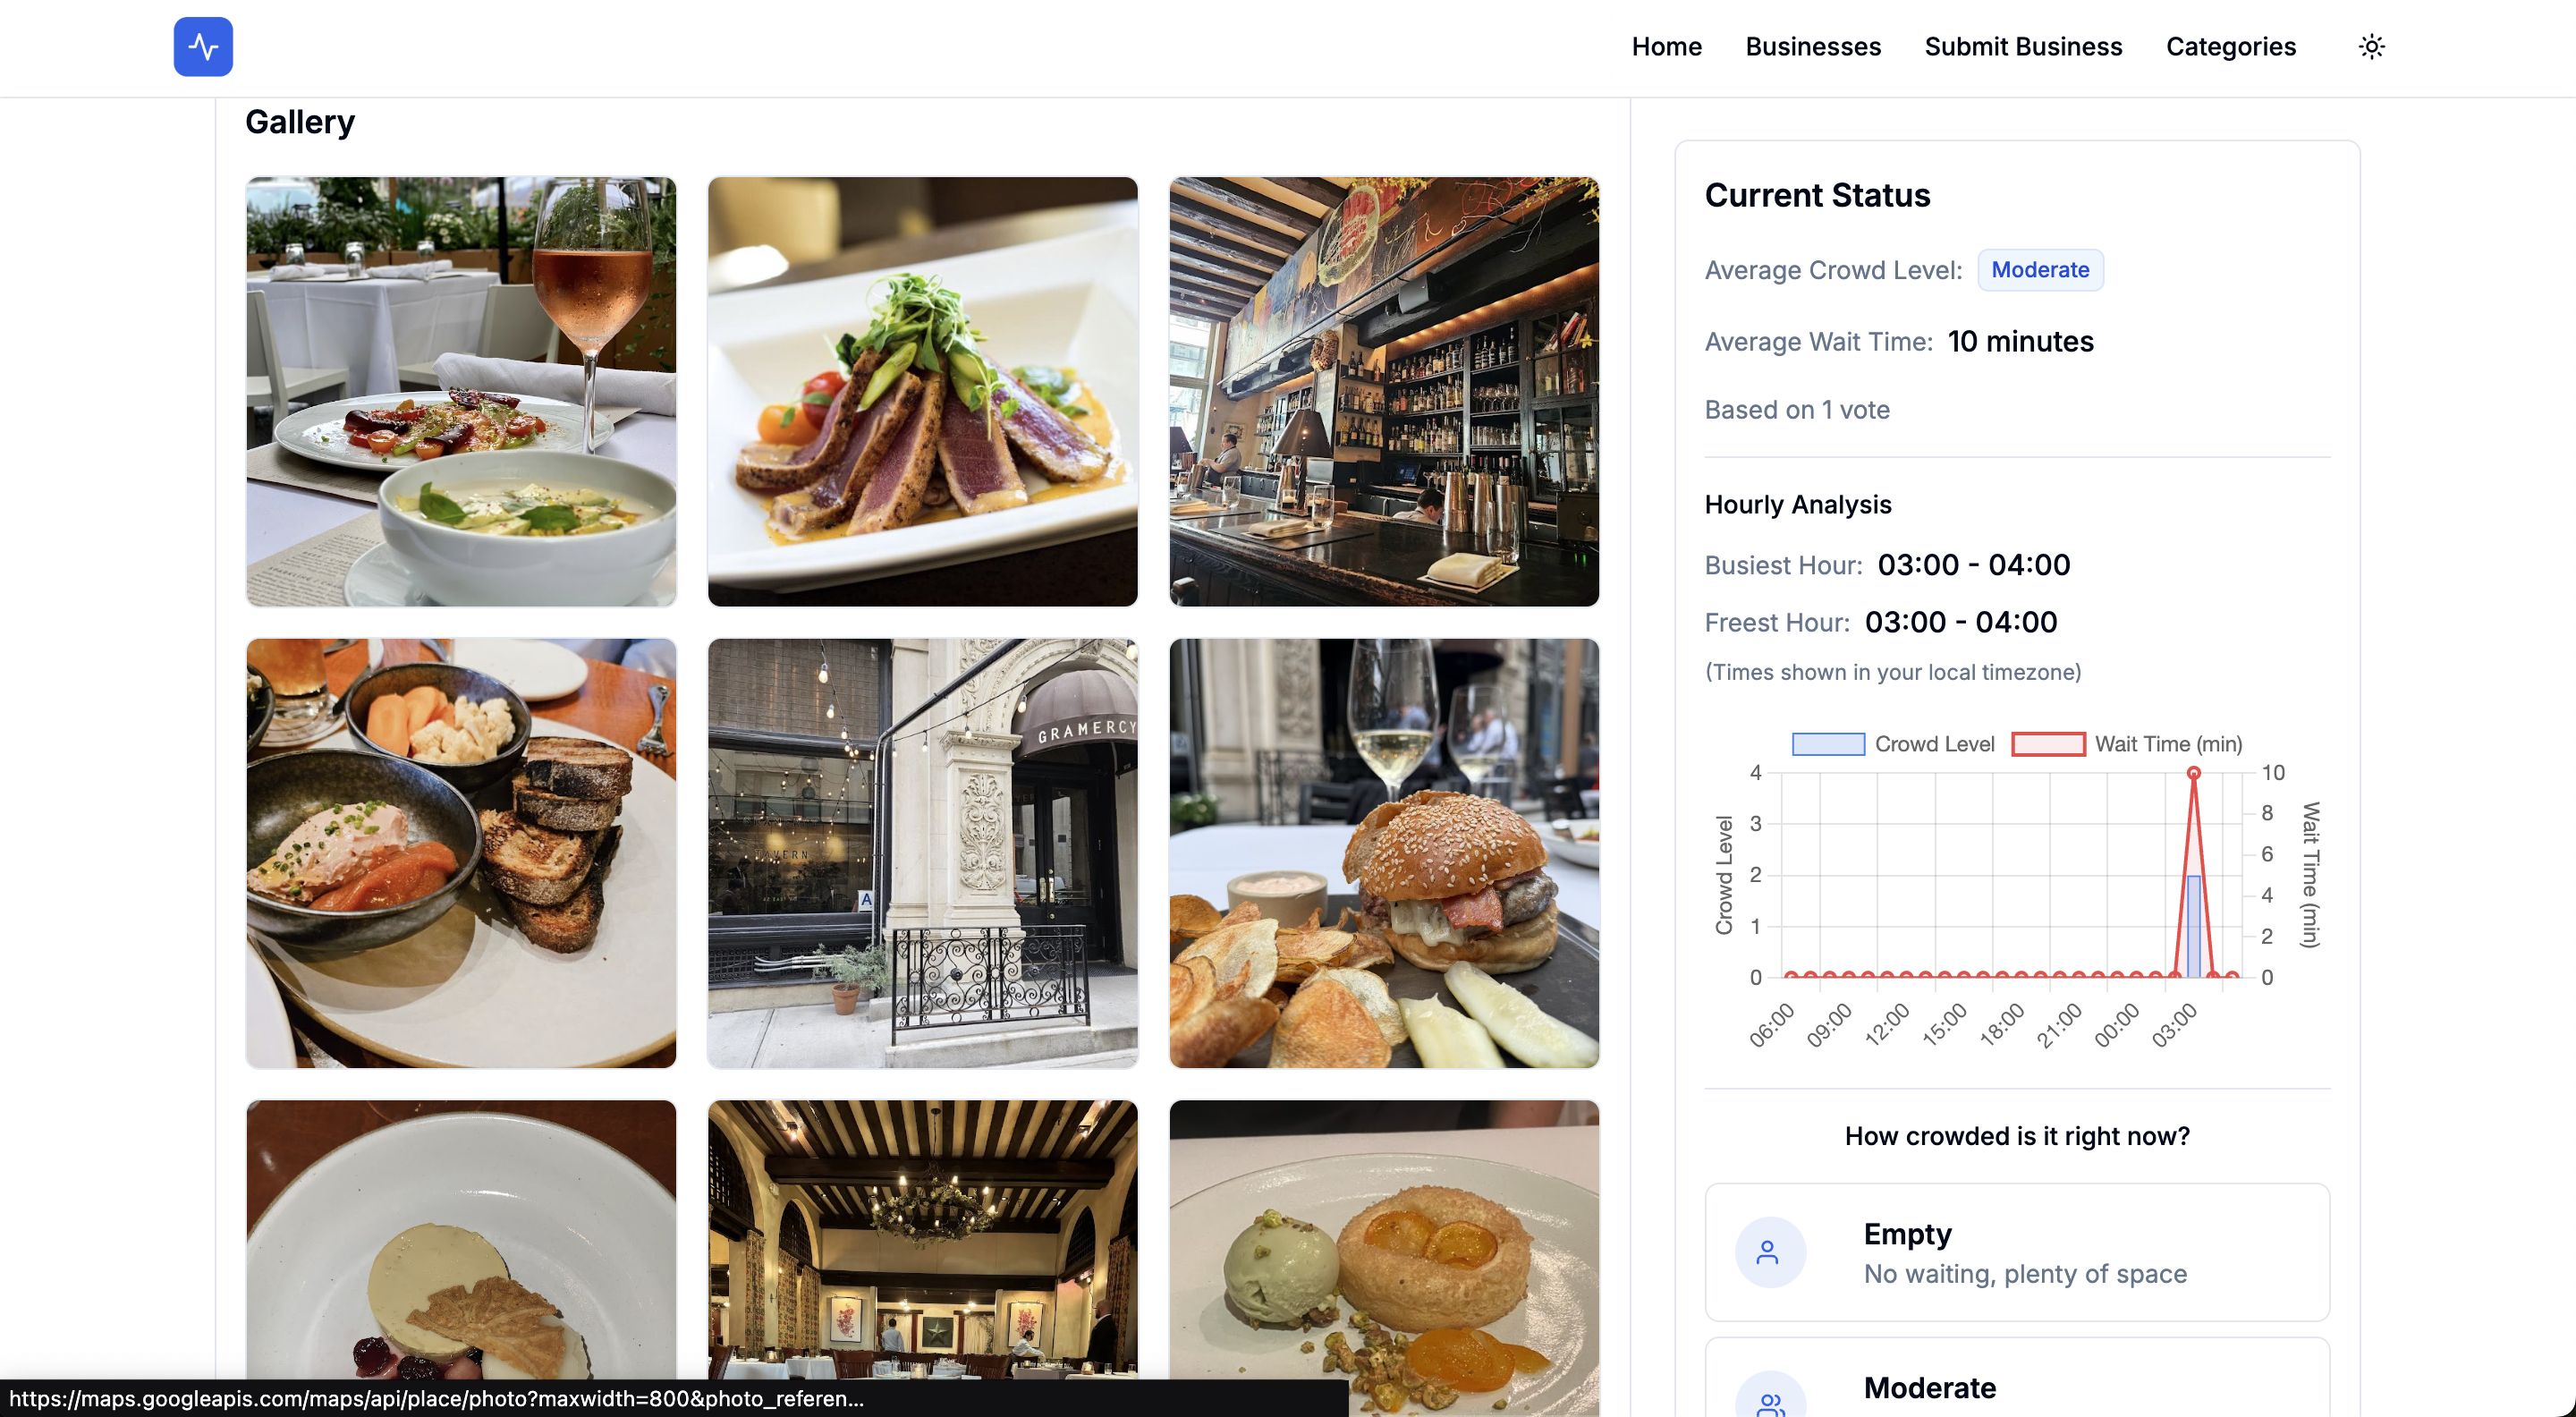Click the Moderate crowd level badge
Image resolution: width=2576 pixels, height=1417 pixels.
[x=2040, y=270]
